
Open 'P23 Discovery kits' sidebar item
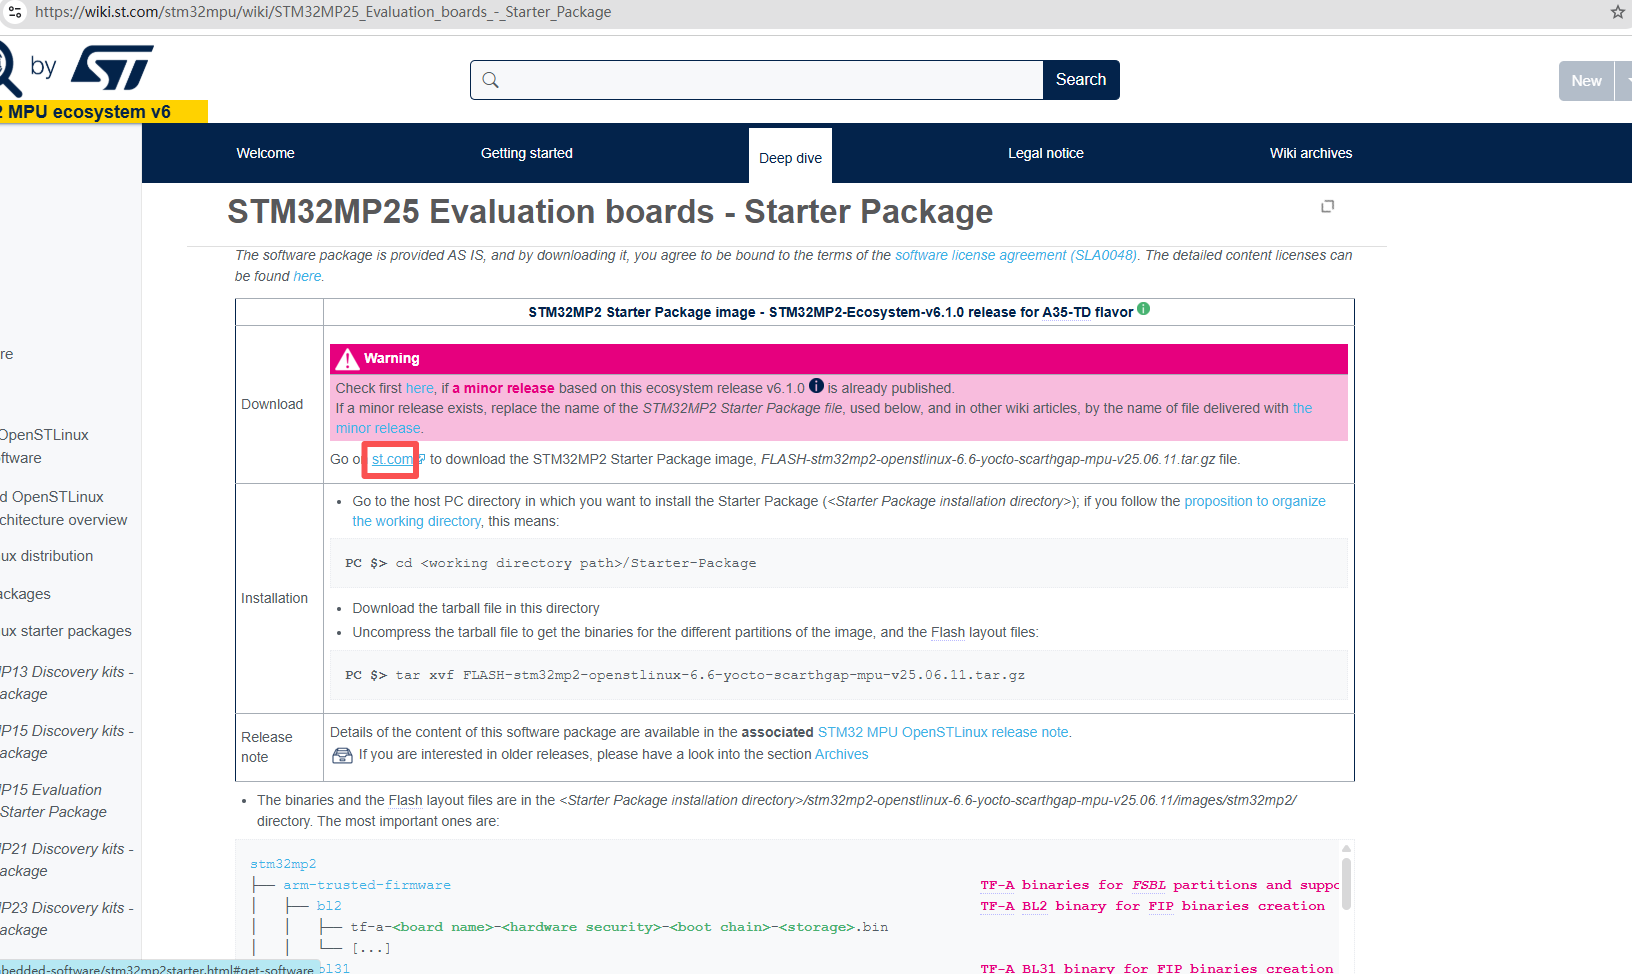[67, 919]
